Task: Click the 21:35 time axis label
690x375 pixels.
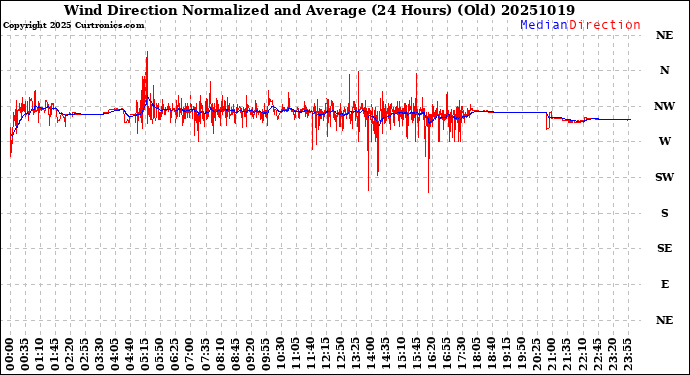Action: point(565,355)
